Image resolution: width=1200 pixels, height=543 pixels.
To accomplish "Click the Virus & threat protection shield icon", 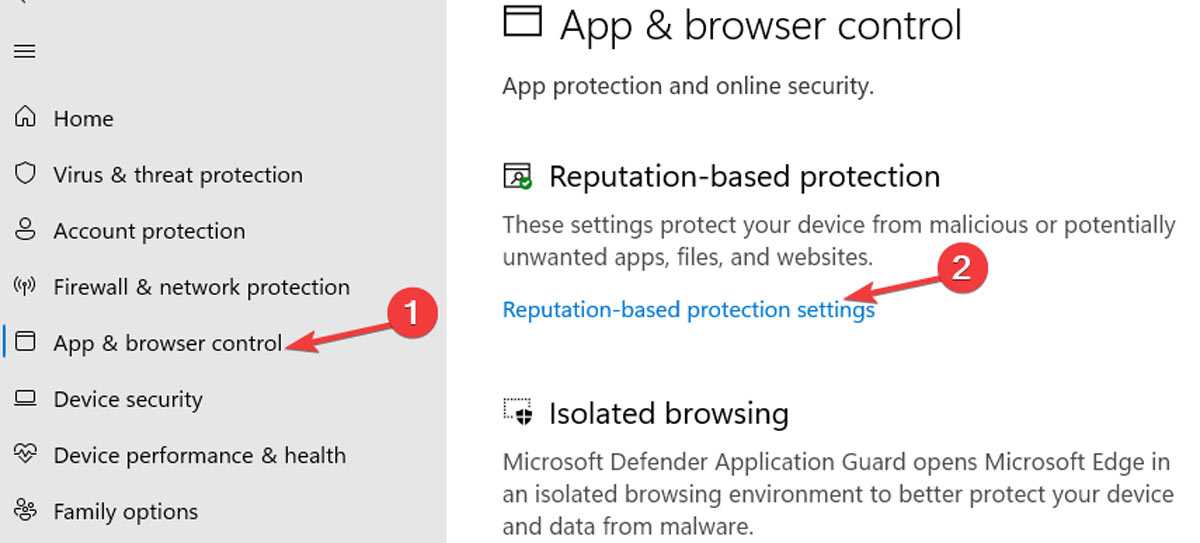I will pos(25,174).
